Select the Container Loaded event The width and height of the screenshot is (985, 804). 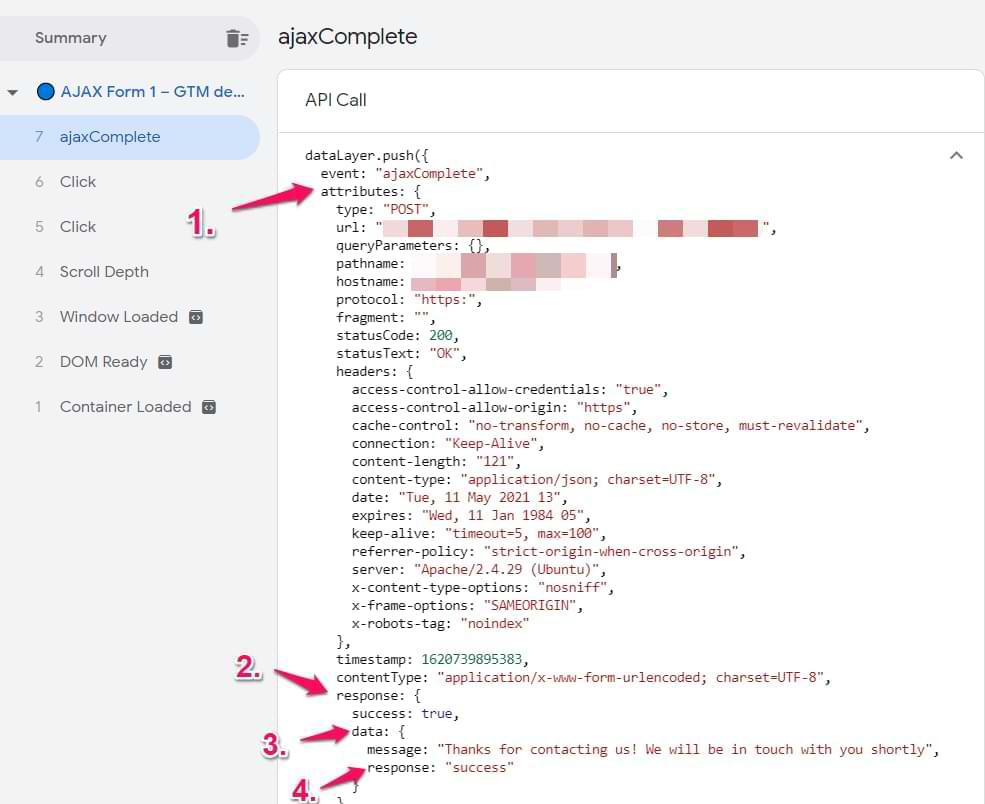coord(125,407)
